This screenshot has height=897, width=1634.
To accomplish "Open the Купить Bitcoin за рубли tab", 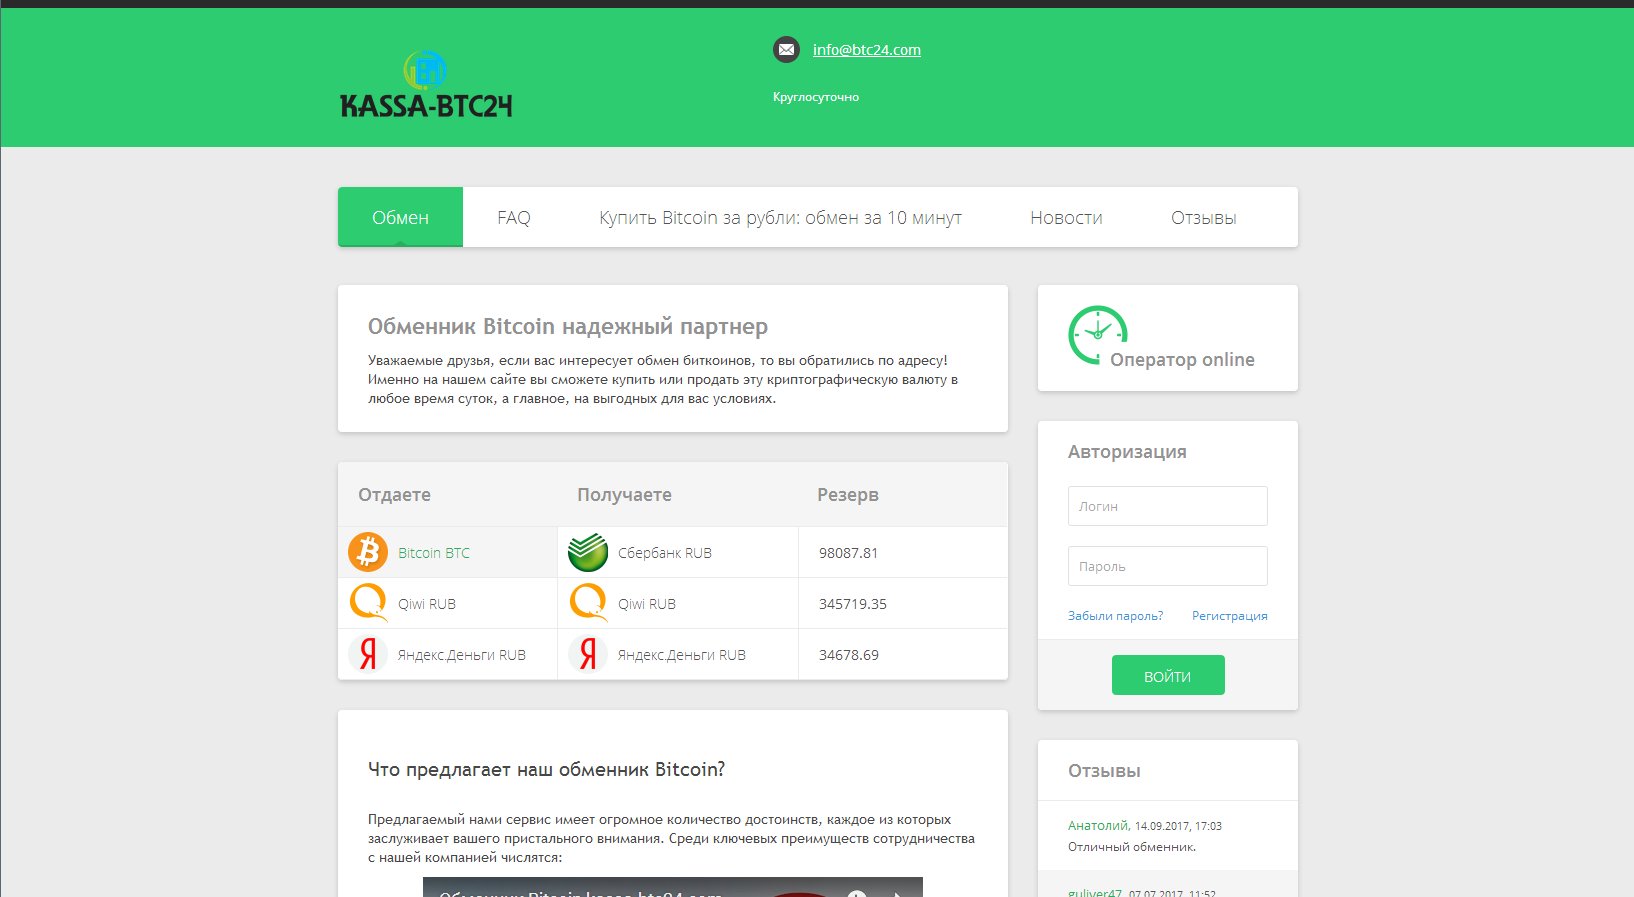I will 780,217.
